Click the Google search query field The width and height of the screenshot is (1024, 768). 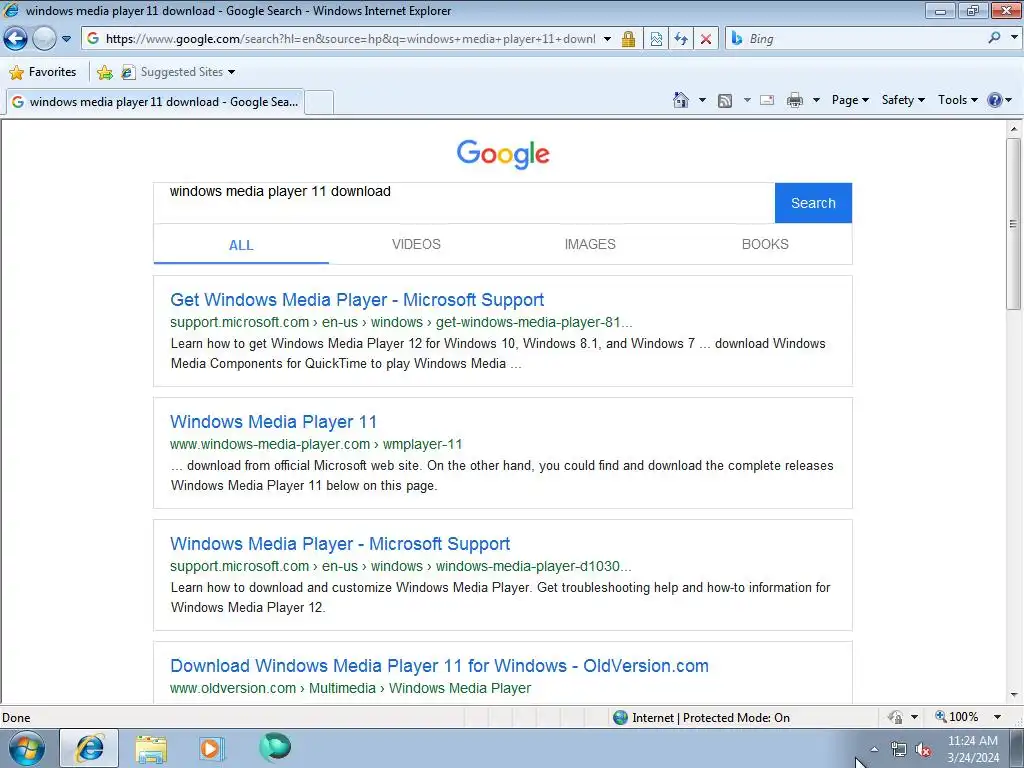464,203
